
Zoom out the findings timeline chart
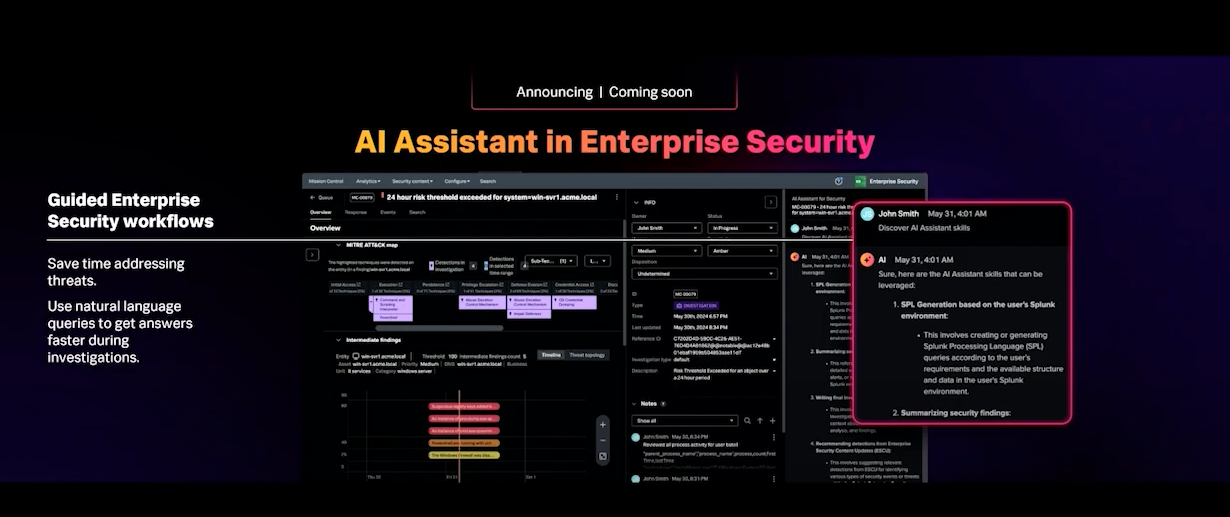(603, 440)
